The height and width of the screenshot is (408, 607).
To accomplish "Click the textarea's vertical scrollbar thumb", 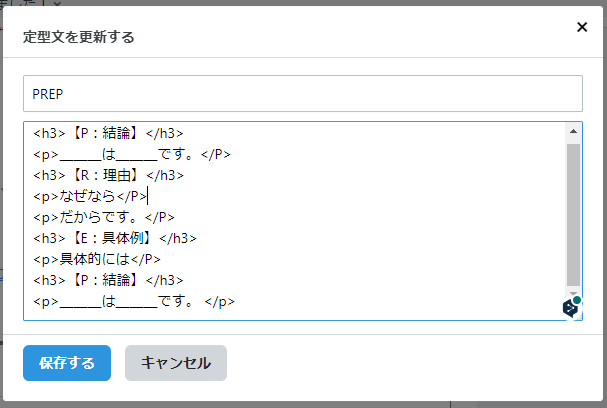I will [x=573, y=214].
